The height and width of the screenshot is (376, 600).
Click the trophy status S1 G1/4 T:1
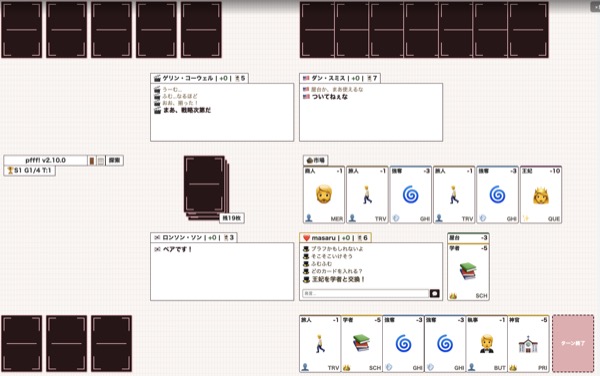pyautogui.click(x=30, y=171)
